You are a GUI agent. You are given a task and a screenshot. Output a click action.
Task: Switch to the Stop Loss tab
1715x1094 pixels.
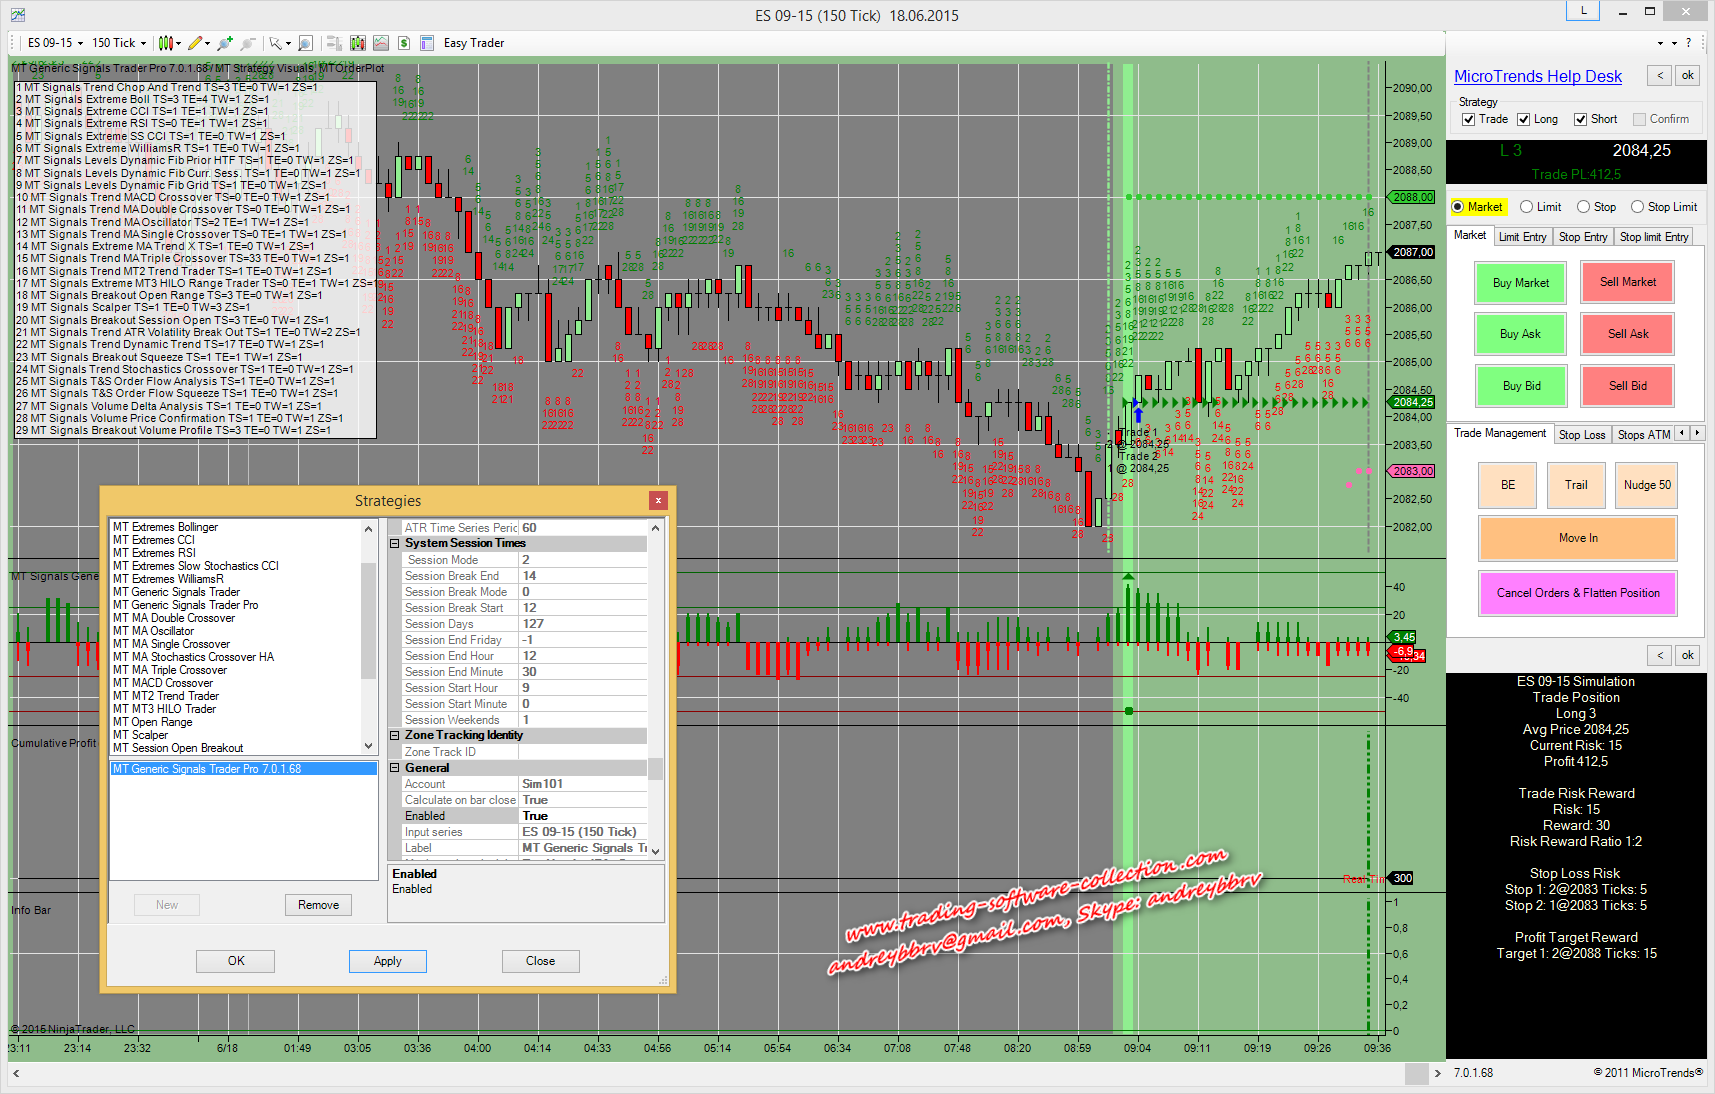point(1582,435)
